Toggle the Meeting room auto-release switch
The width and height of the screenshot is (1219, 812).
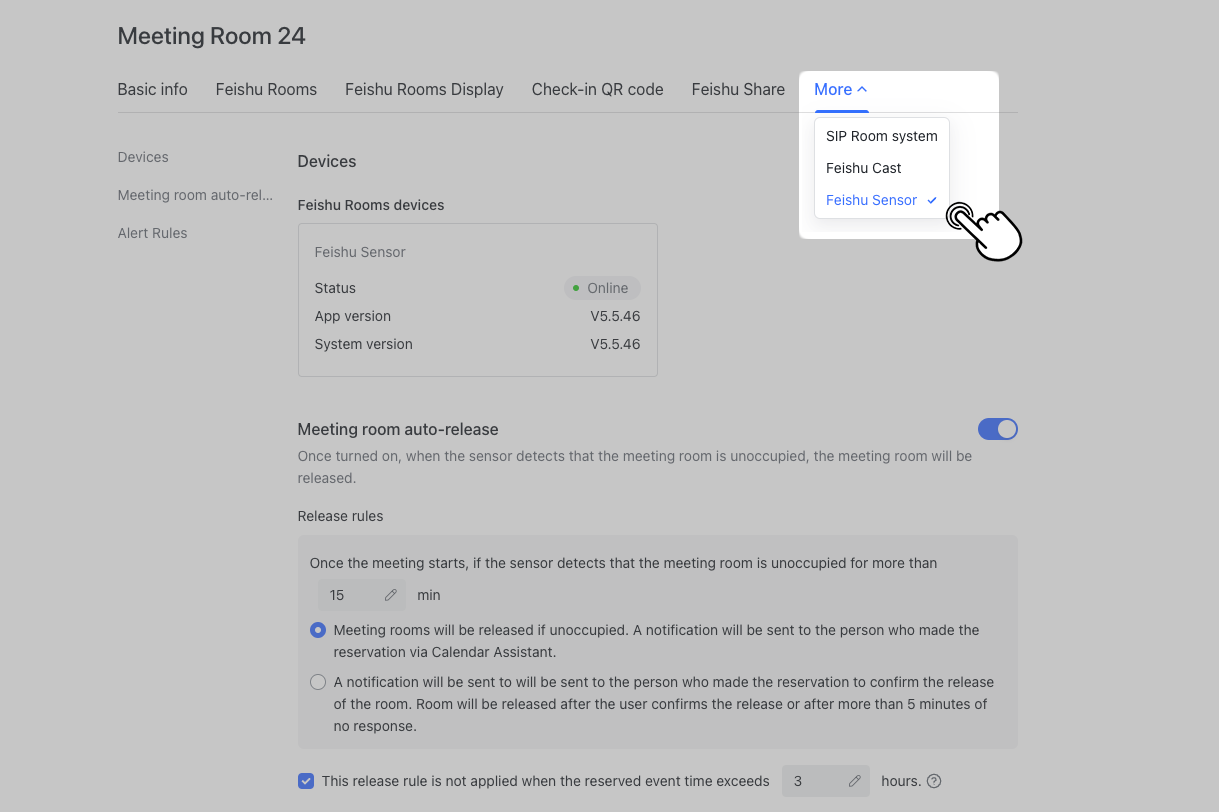click(997, 428)
